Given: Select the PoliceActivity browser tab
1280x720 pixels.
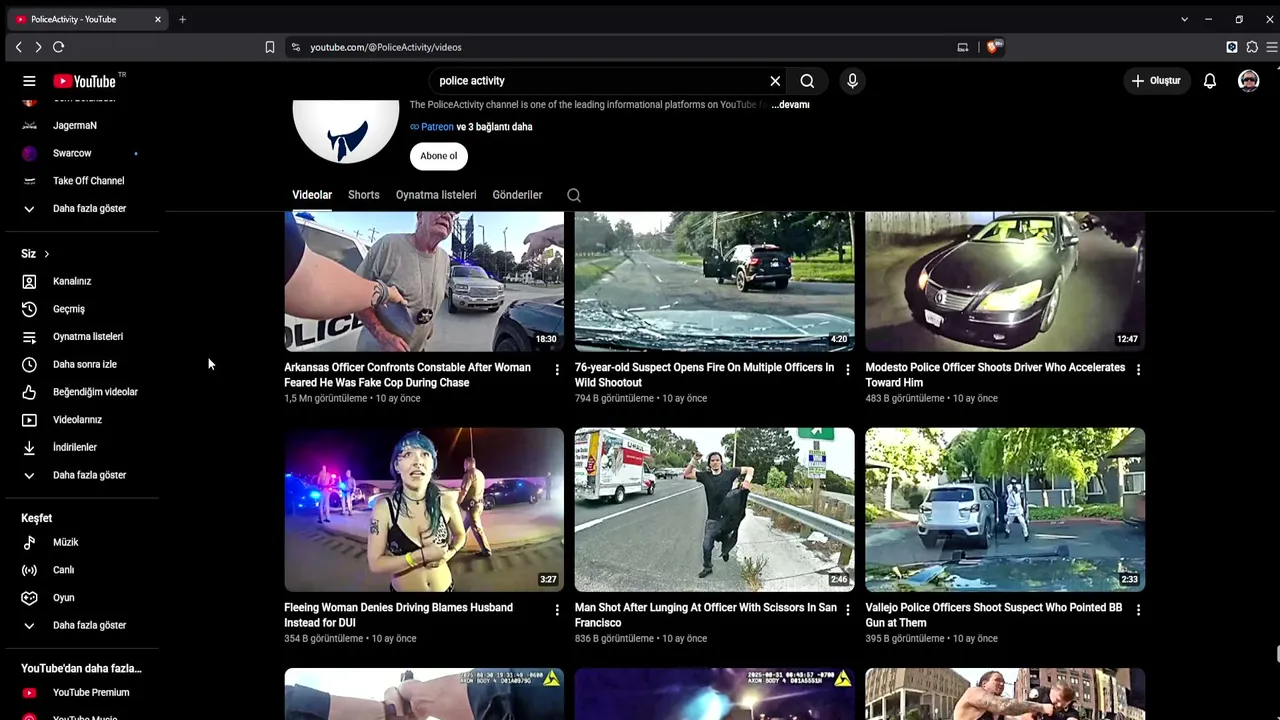Looking at the screenshot, I should coord(88,19).
